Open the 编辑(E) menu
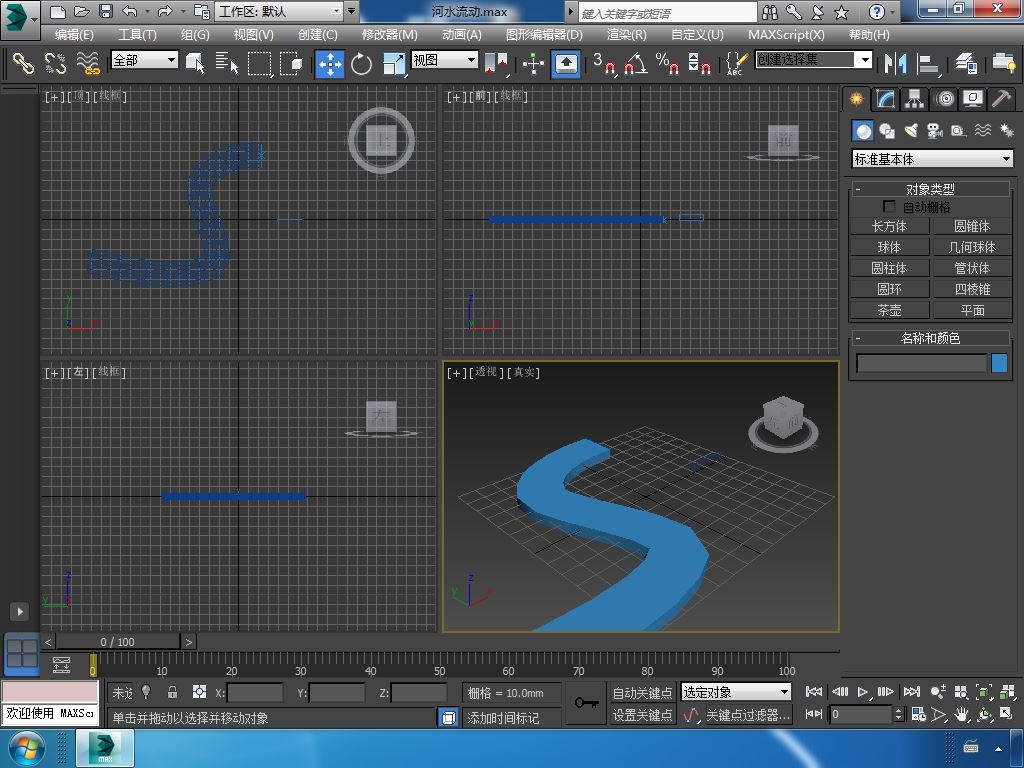Viewport: 1024px width, 768px height. 74,35
